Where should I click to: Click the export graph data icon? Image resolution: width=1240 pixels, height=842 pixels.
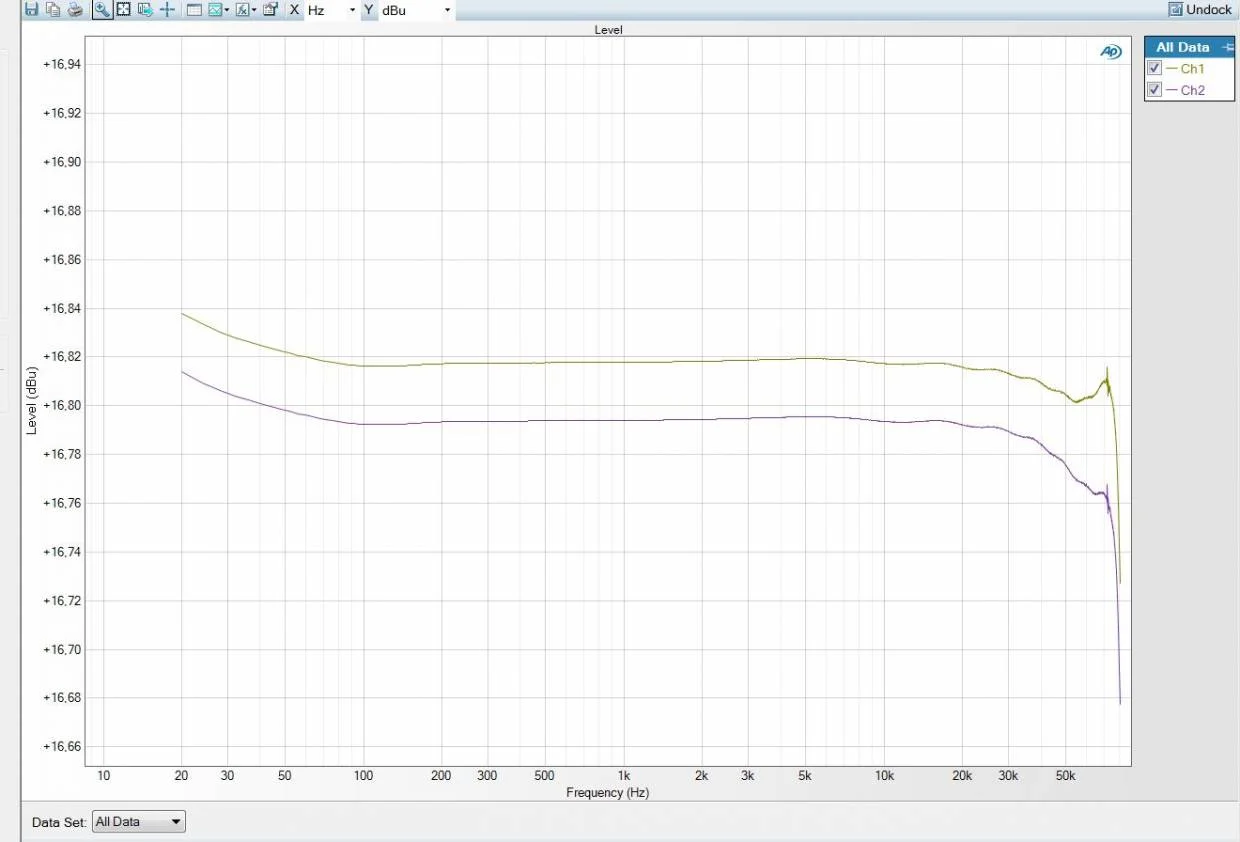[145, 9]
